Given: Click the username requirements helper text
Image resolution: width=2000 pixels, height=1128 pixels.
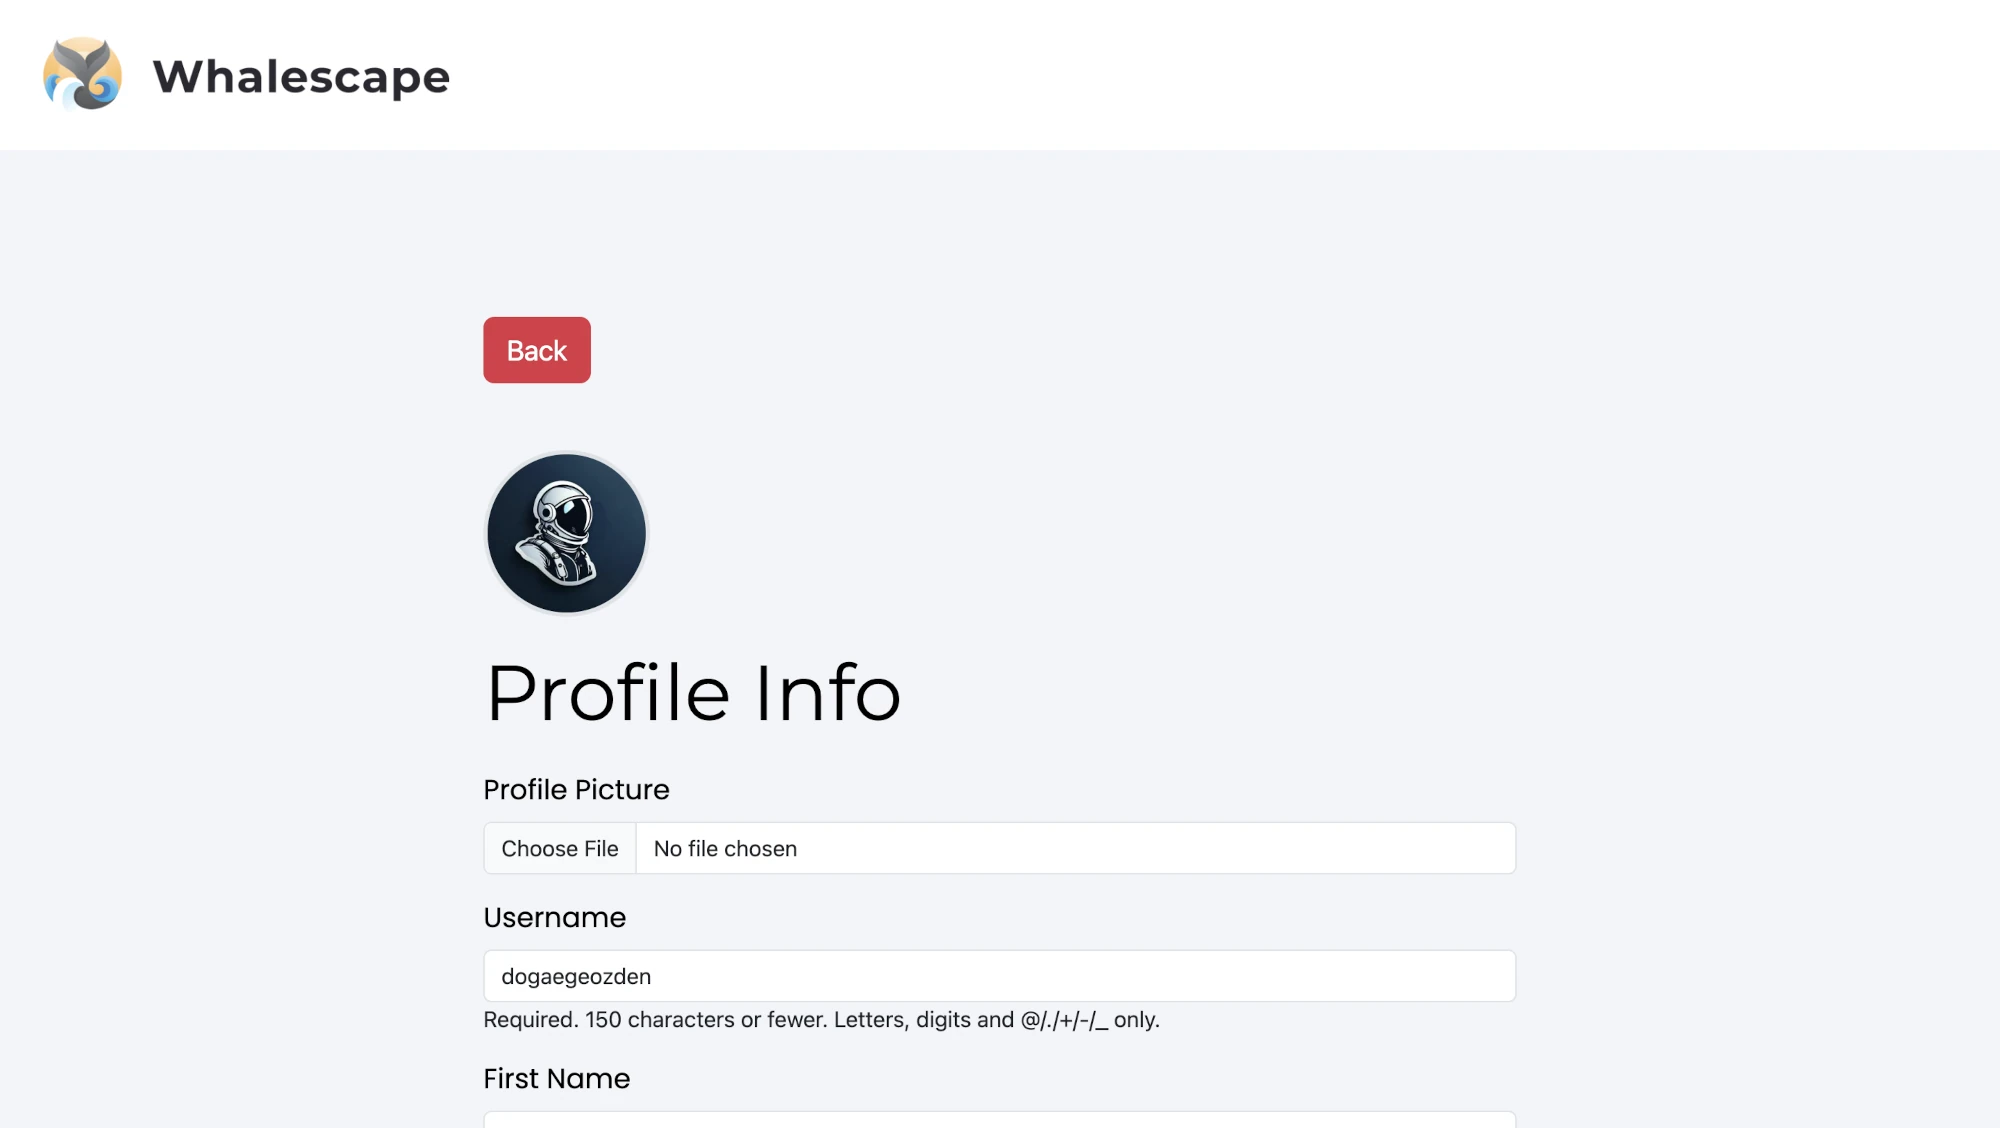Looking at the screenshot, I should pyautogui.click(x=821, y=1020).
